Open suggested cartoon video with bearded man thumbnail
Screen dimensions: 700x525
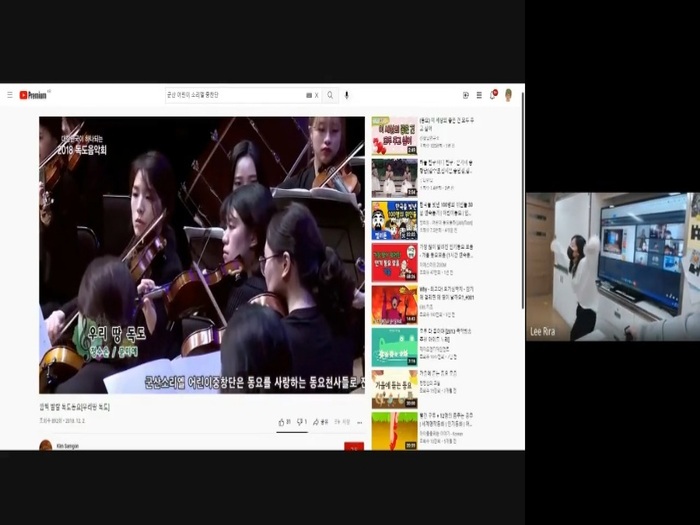(x=395, y=220)
